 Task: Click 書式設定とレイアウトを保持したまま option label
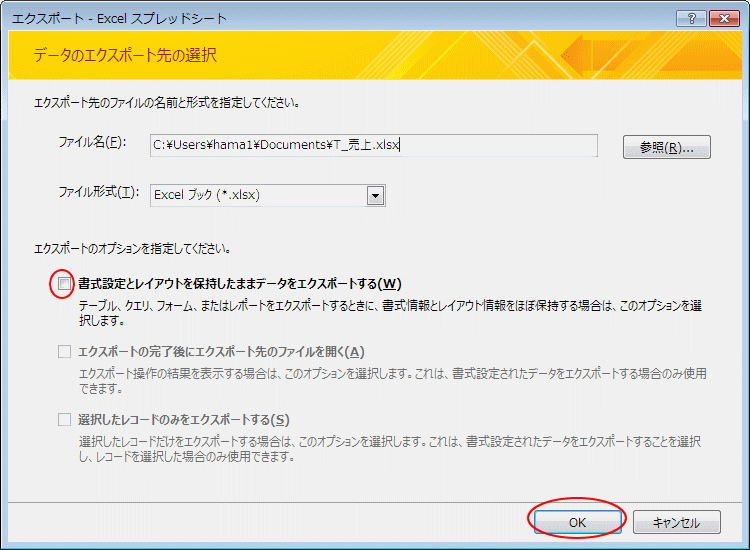[x=240, y=284]
